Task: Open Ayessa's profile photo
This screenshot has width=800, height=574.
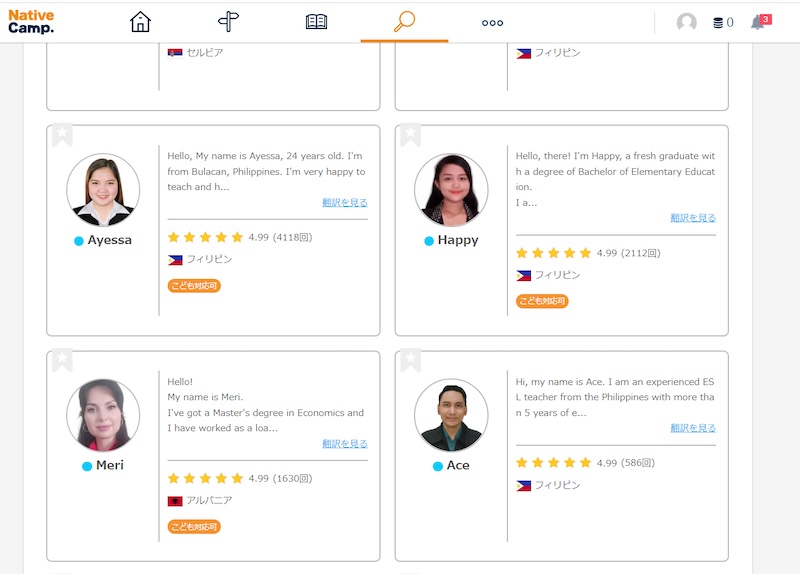Action: (103, 190)
